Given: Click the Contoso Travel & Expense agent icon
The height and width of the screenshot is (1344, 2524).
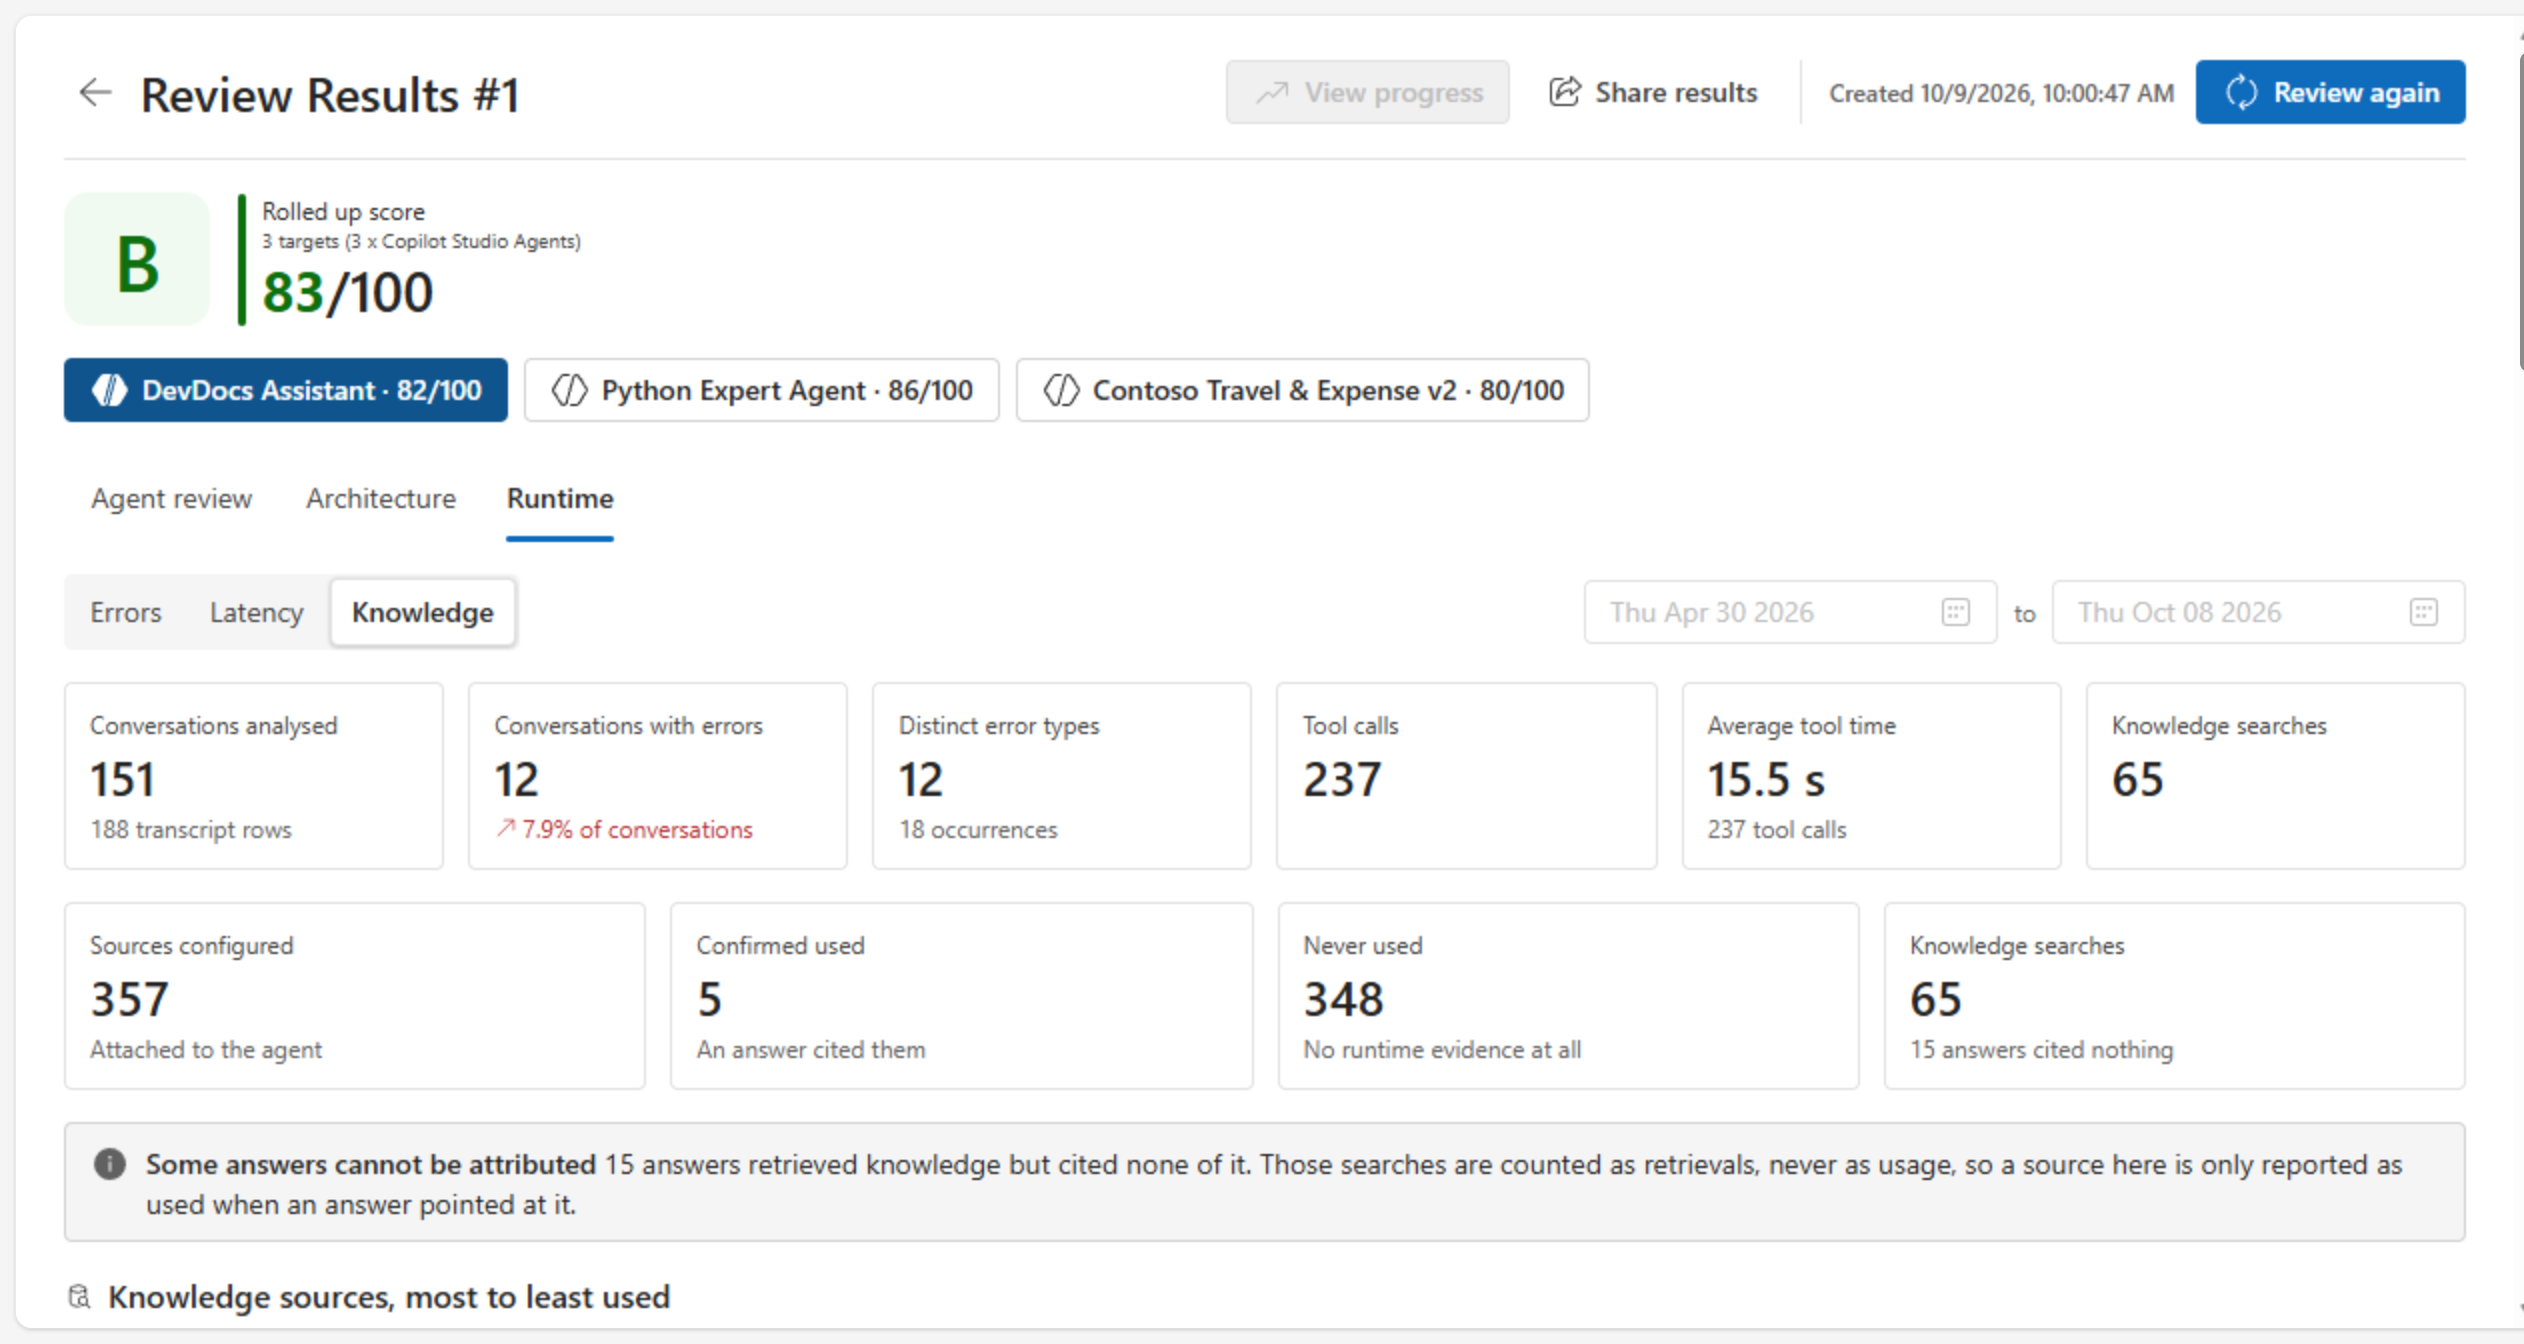Looking at the screenshot, I should coord(1061,390).
